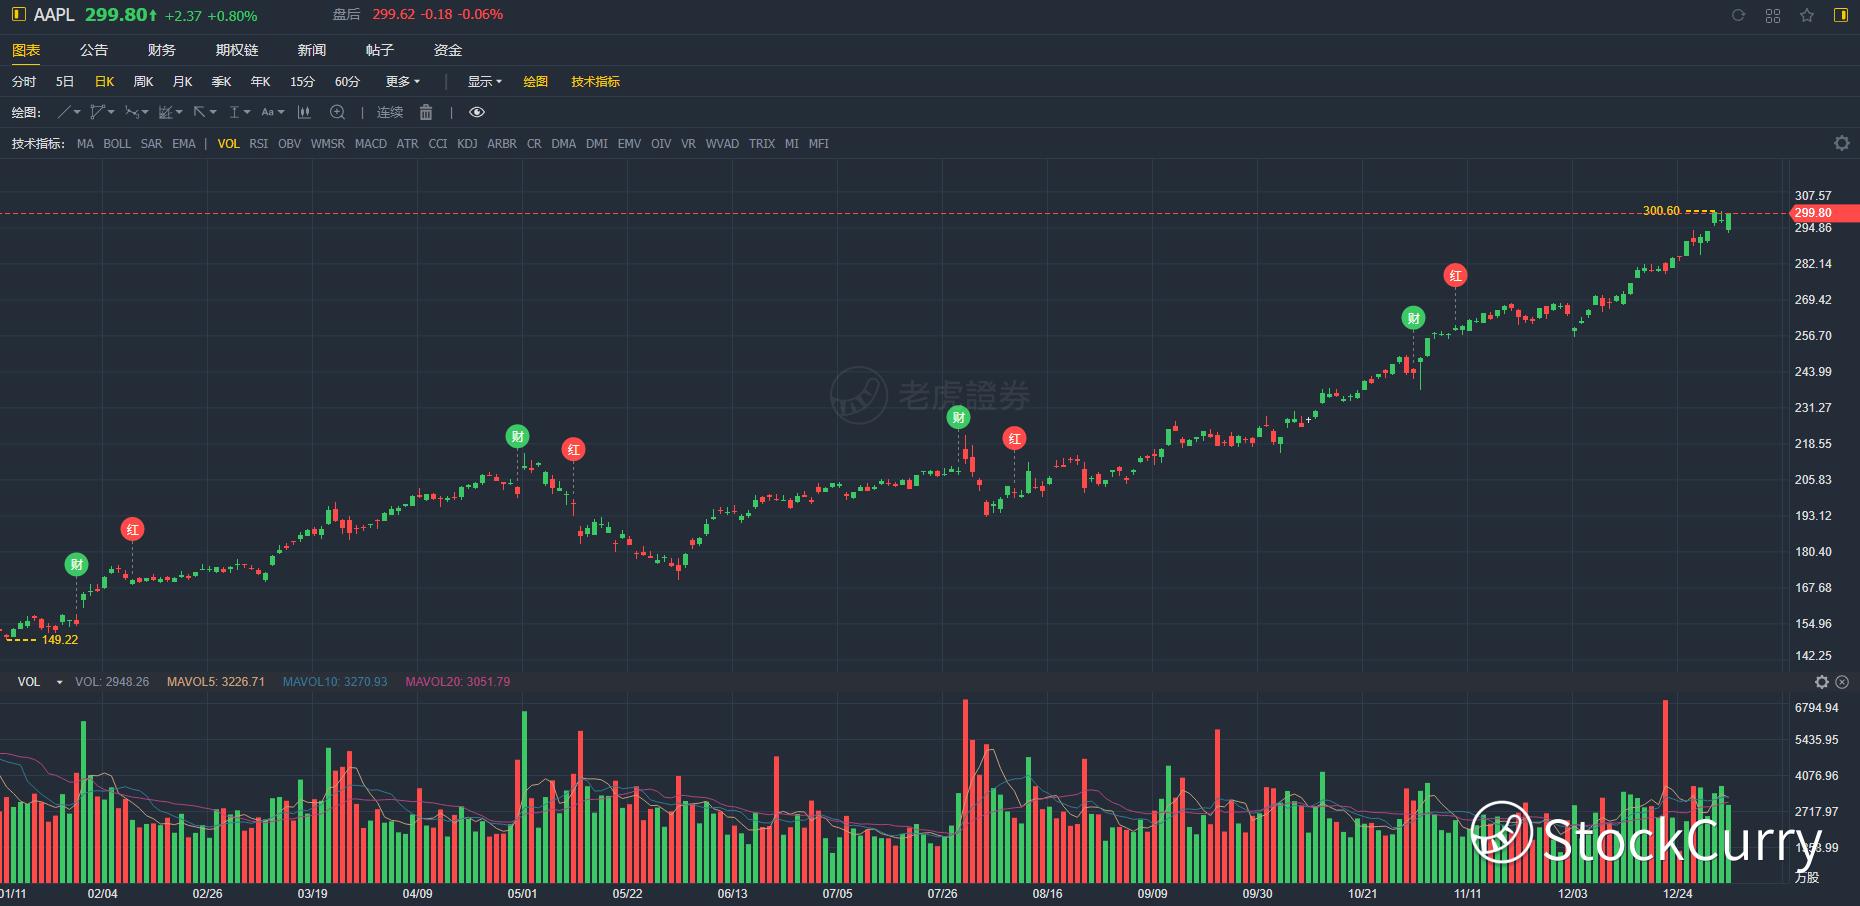Open the VOL panel settings gear
The height and width of the screenshot is (906, 1860).
pyautogui.click(x=1822, y=682)
